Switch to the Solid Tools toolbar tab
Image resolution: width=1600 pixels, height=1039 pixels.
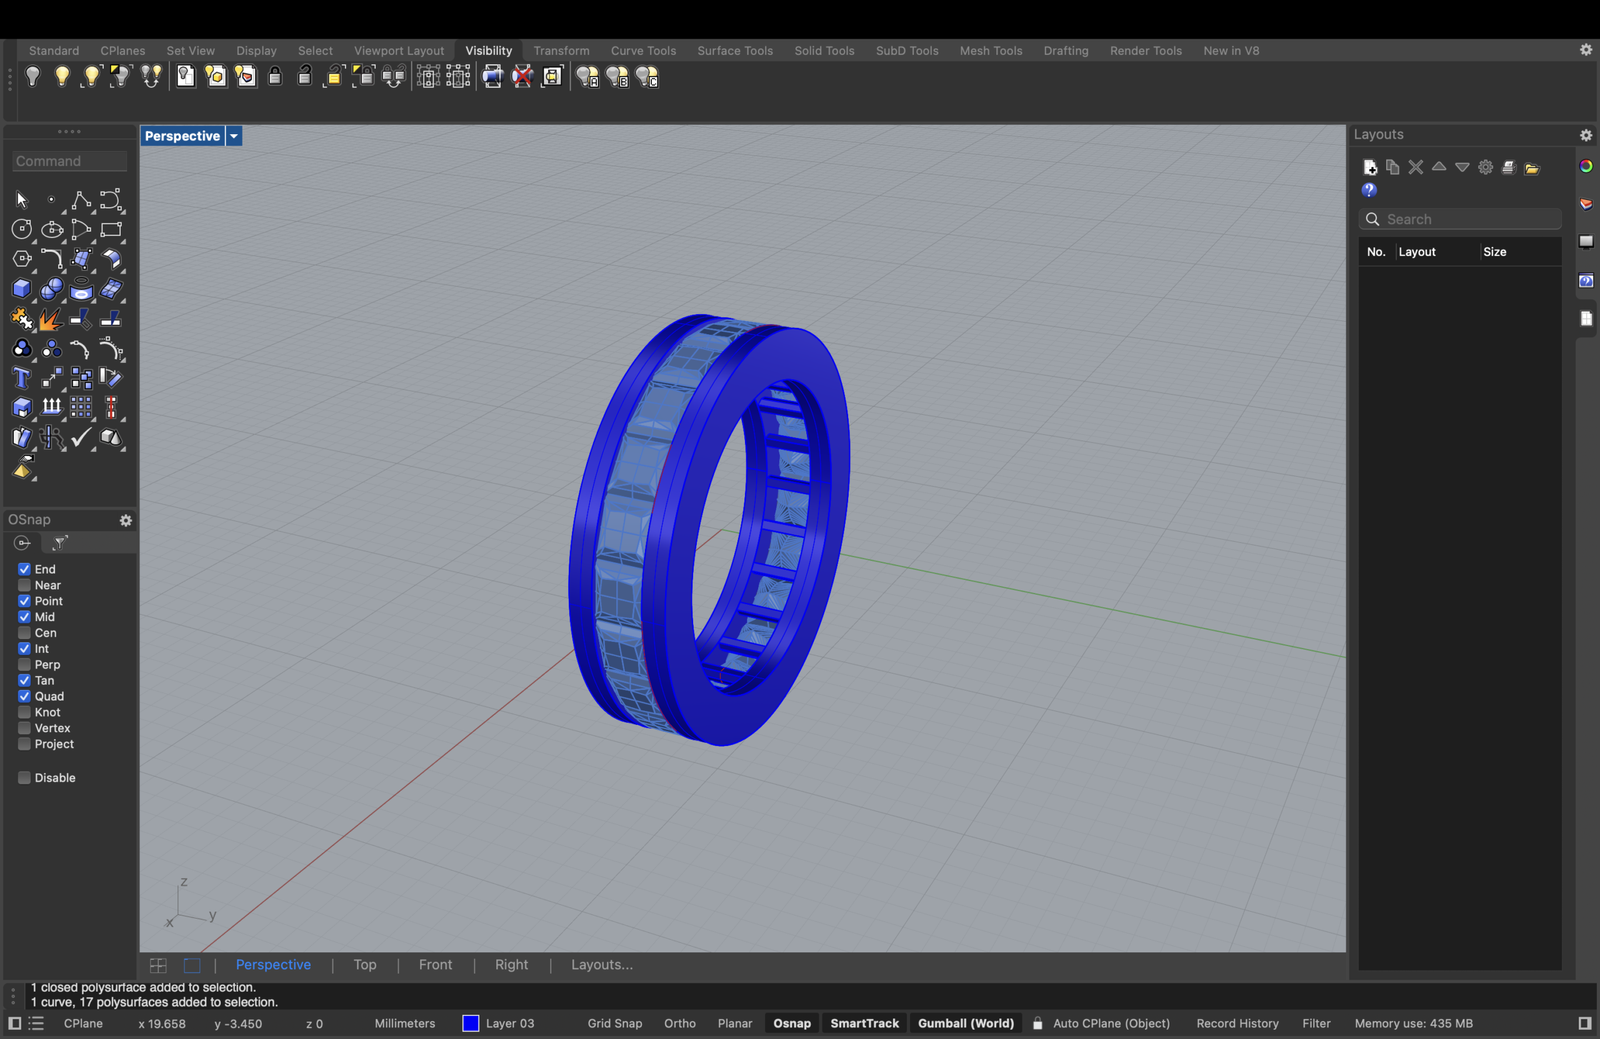click(824, 51)
